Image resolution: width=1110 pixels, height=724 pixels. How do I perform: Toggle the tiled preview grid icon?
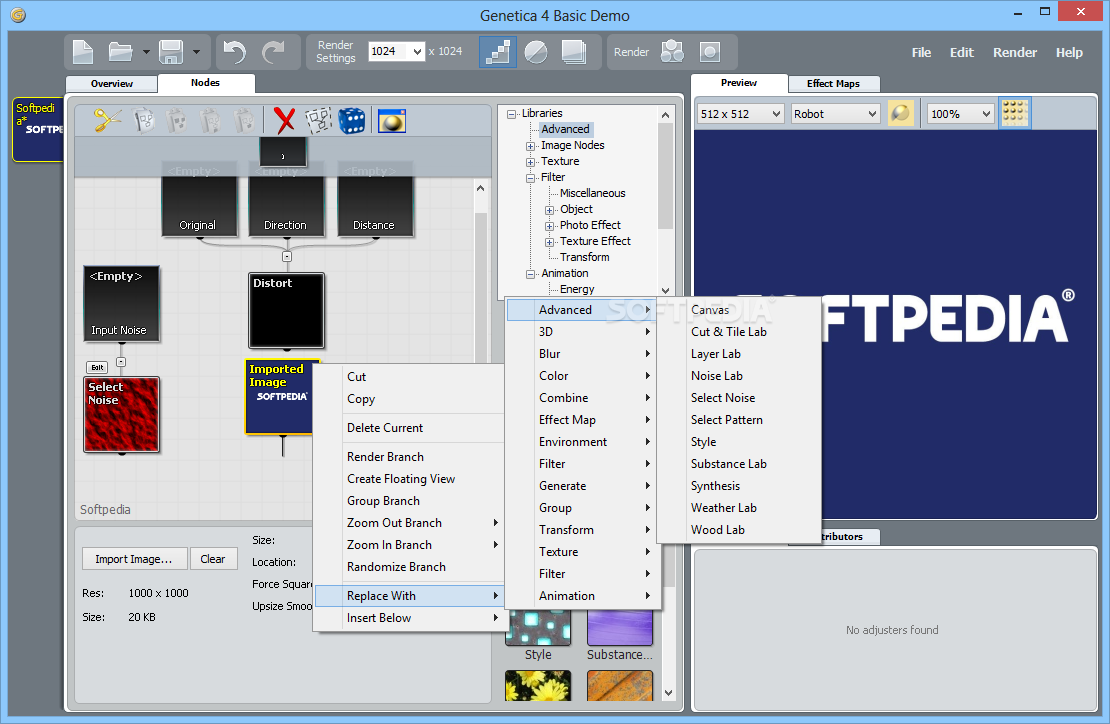(1014, 113)
